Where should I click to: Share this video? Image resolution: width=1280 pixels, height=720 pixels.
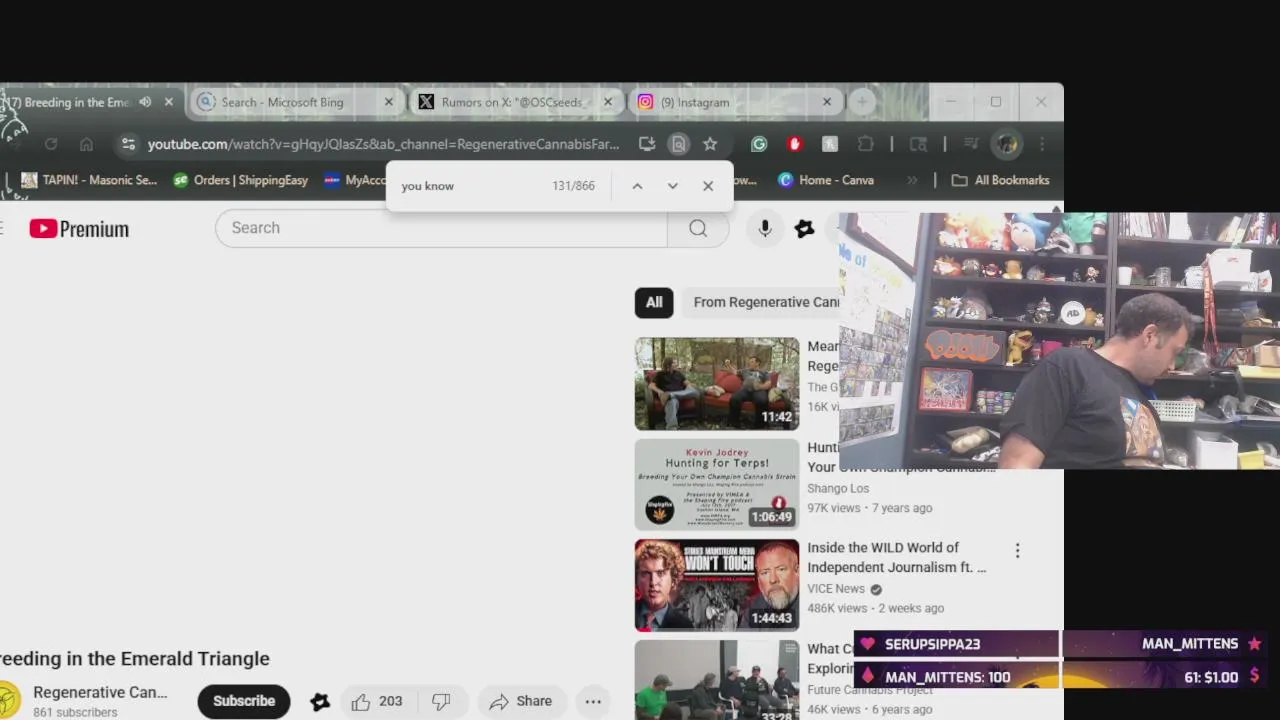[x=521, y=702]
